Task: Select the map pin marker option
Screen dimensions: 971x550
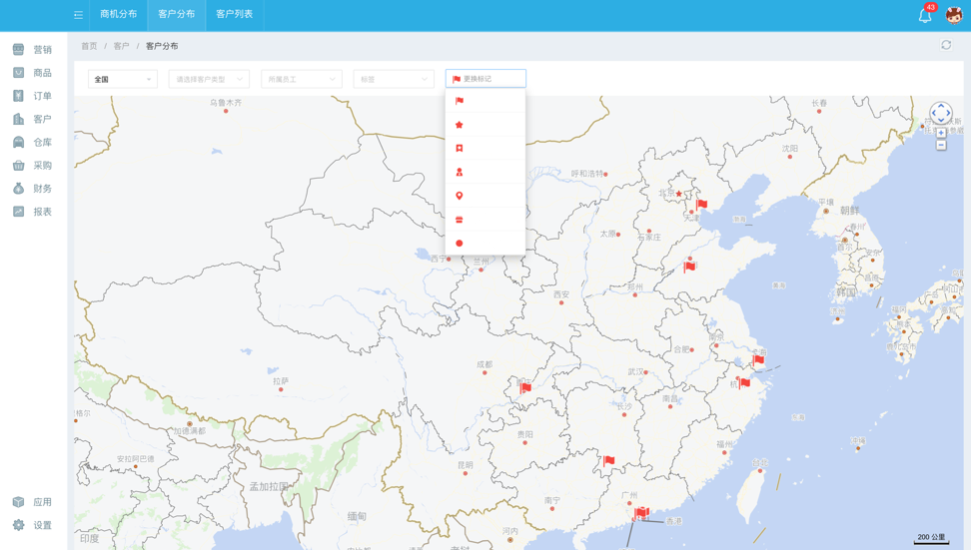Action: click(x=459, y=196)
